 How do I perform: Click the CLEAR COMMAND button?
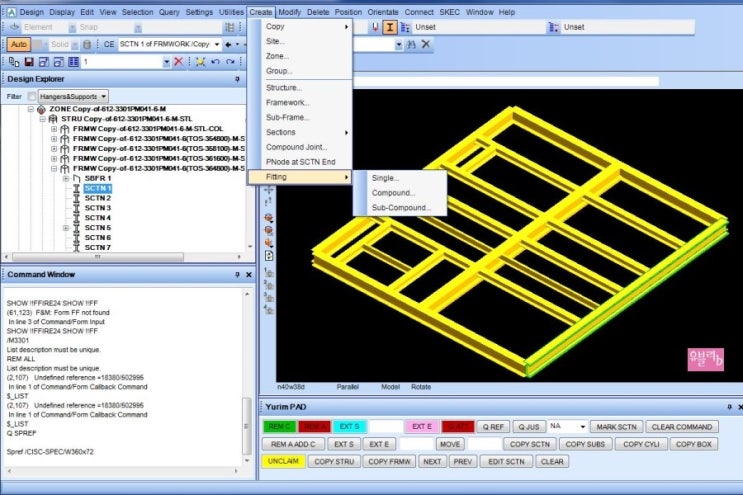pos(682,427)
